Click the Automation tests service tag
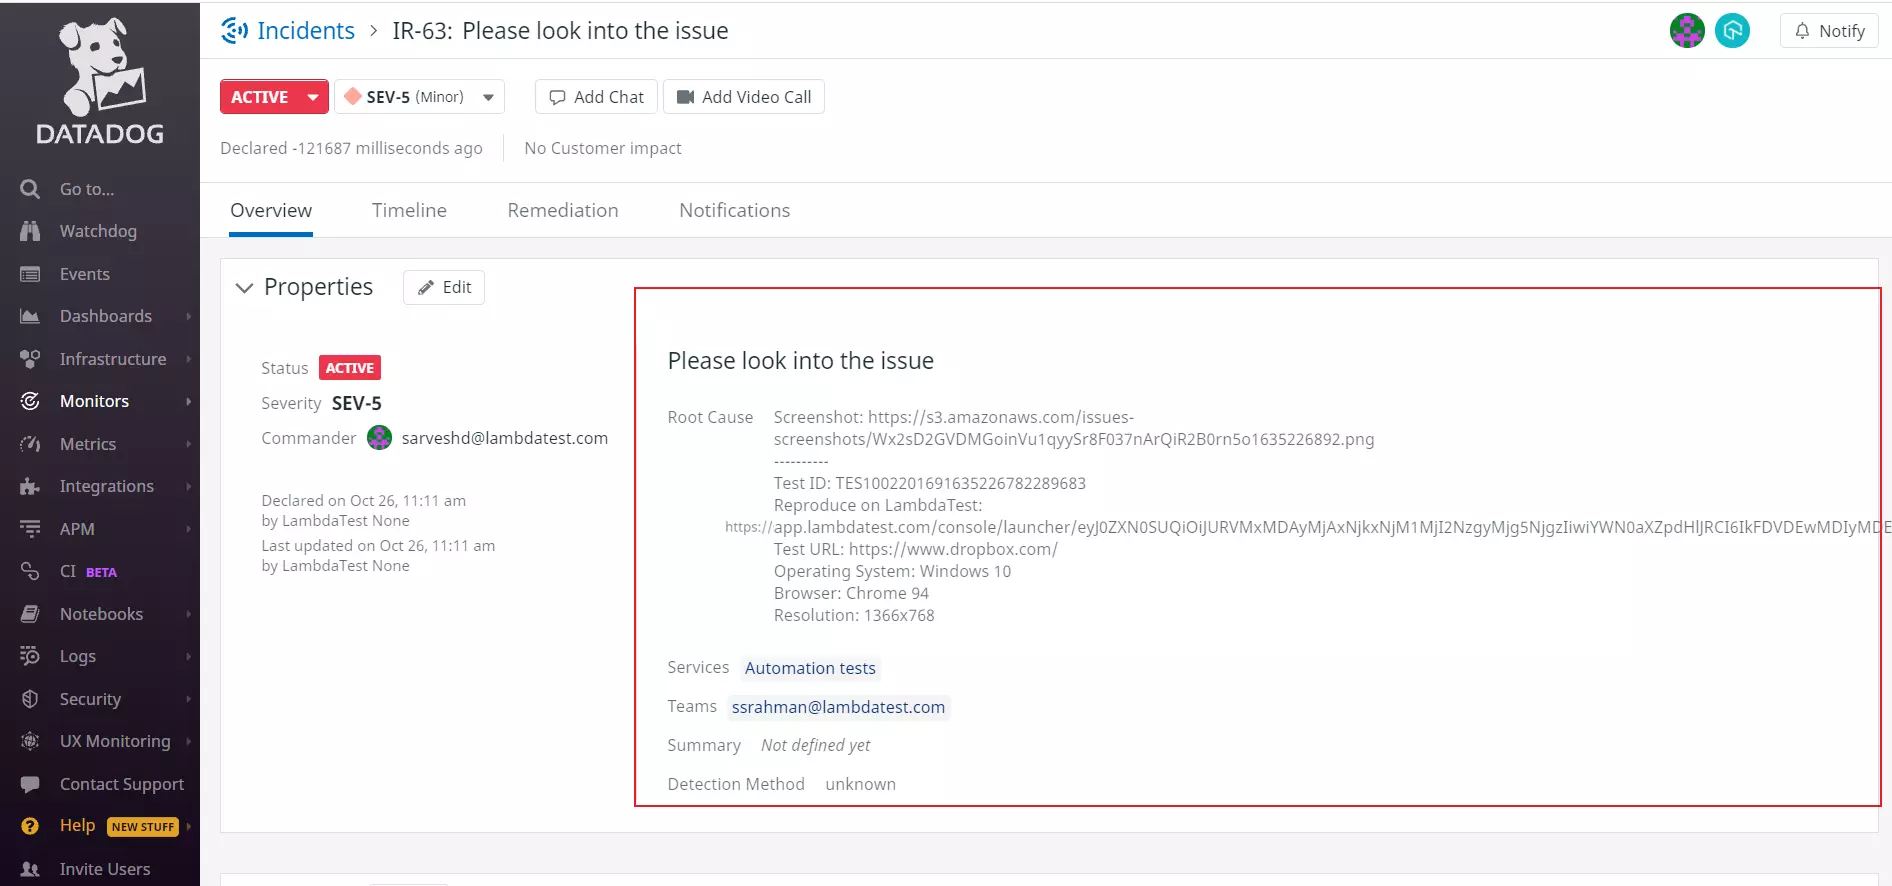Viewport: 1892px width, 886px height. pos(810,668)
